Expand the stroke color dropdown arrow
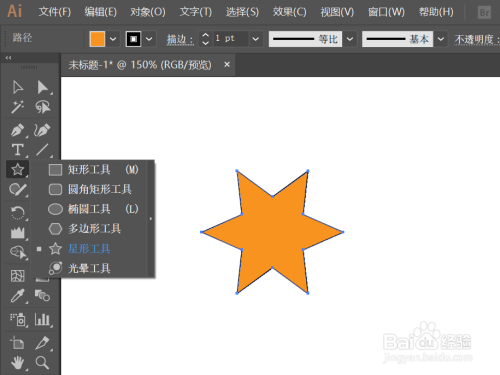This screenshot has height=375, width=500. (x=149, y=39)
